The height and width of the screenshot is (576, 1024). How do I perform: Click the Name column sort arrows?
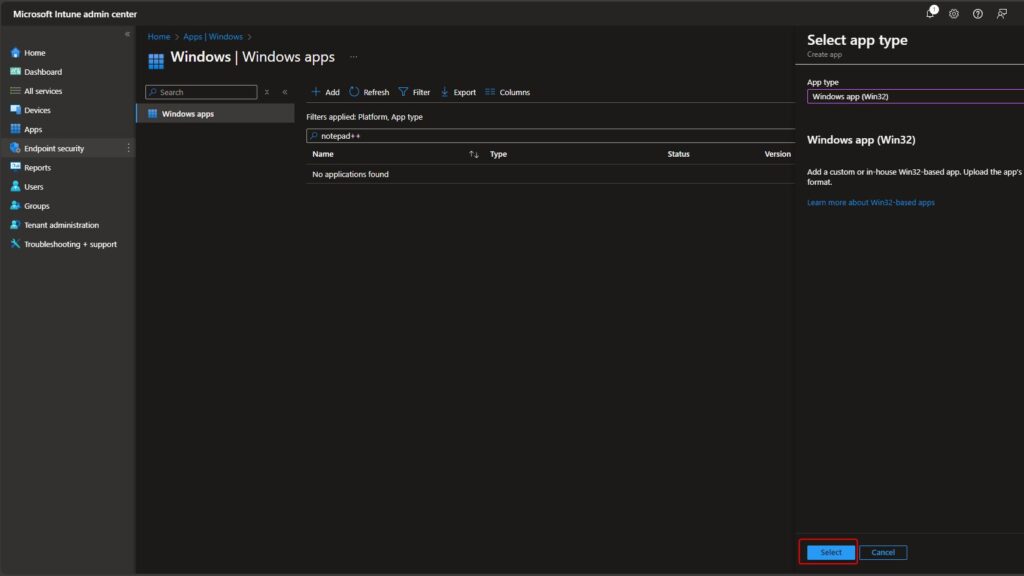pyautogui.click(x=473, y=154)
